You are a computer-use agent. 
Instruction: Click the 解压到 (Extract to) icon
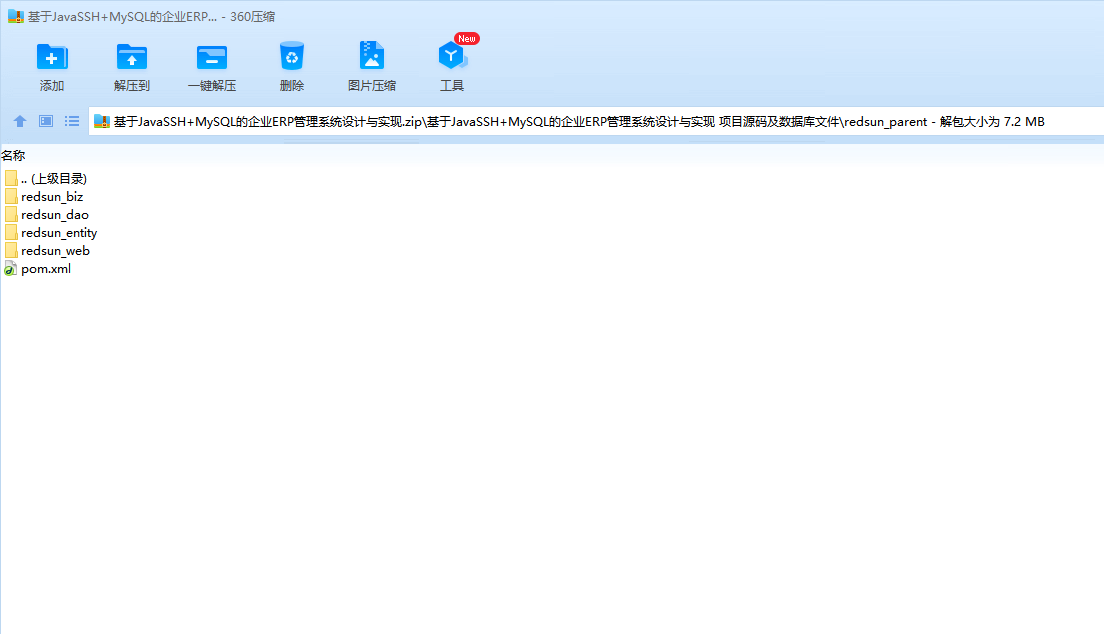pos(132,57)
